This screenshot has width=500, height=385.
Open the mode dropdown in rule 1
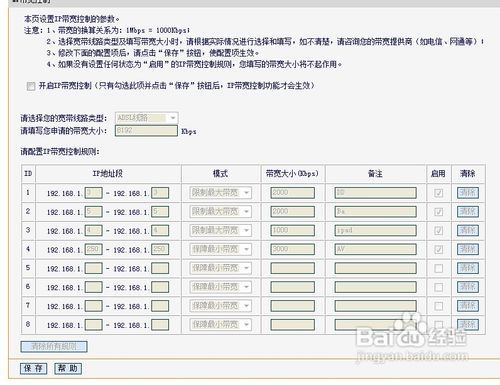point(220,193)
